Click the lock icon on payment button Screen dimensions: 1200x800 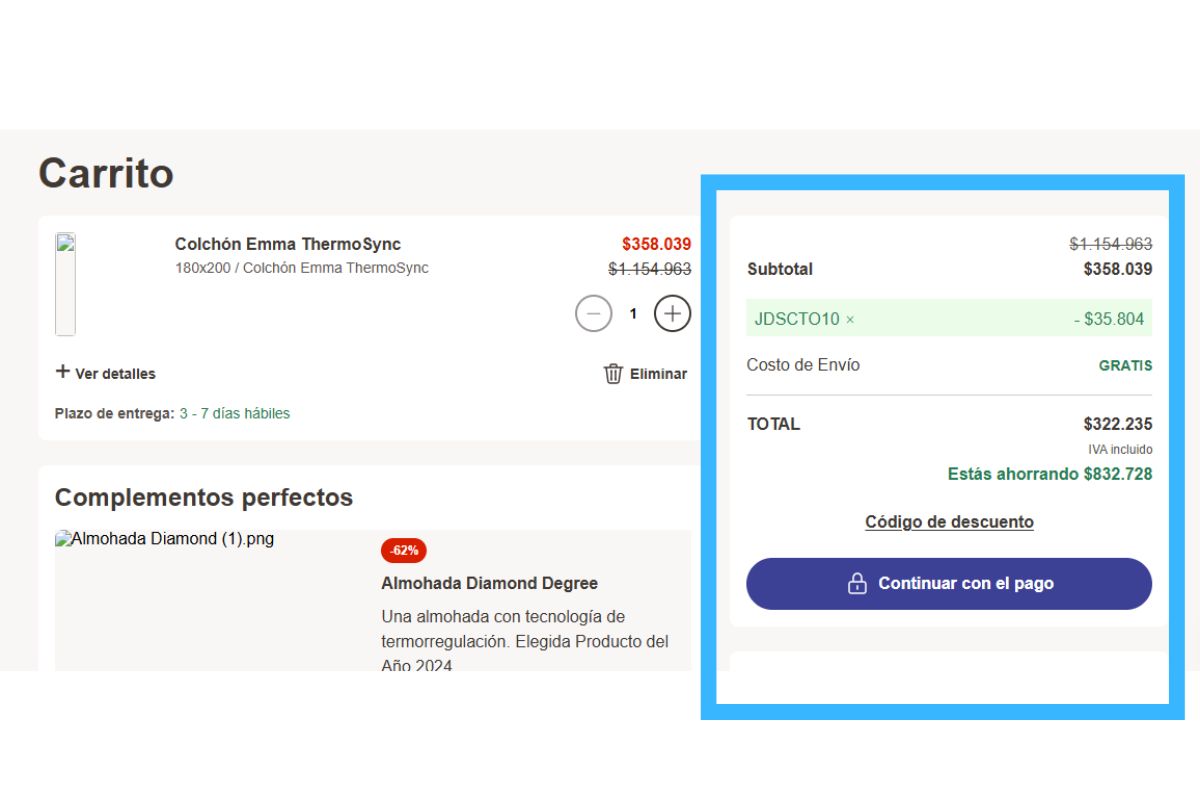coord(857,584)
